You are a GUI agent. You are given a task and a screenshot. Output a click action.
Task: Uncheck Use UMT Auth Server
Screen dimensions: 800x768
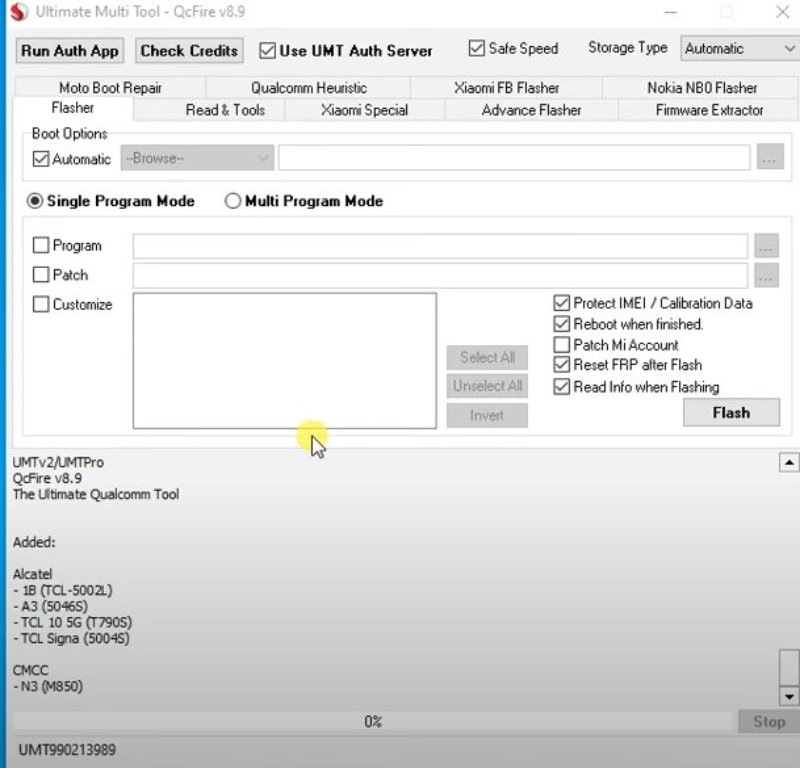(x=267, y=50)
